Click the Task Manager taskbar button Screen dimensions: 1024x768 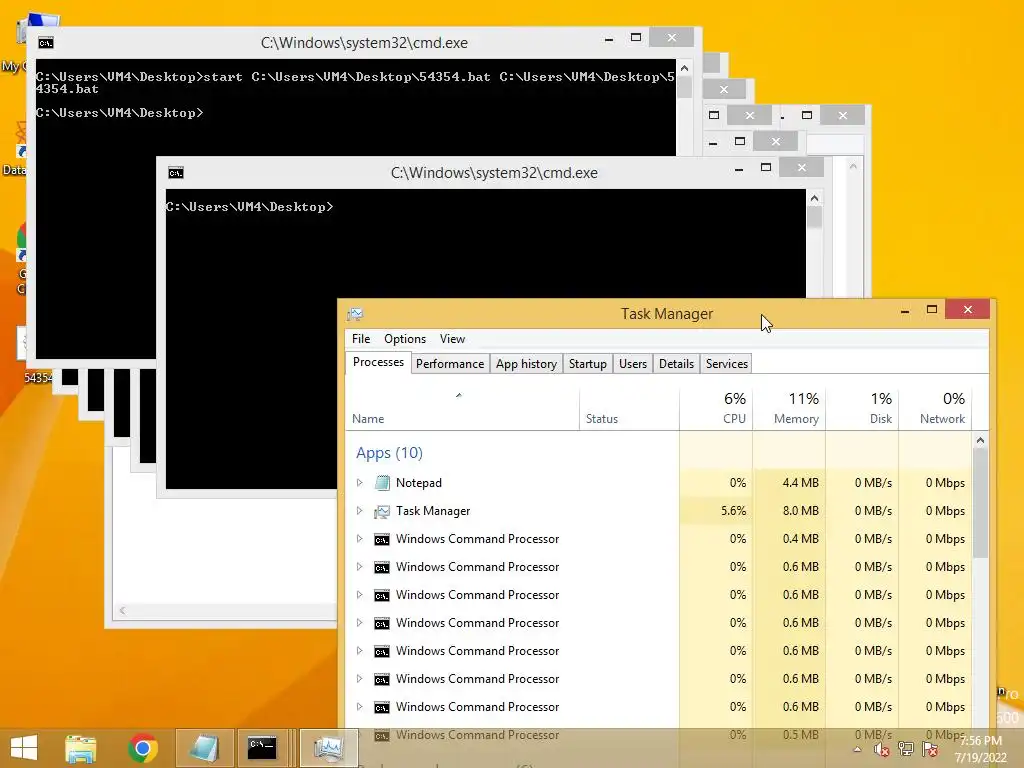(328, 748)
